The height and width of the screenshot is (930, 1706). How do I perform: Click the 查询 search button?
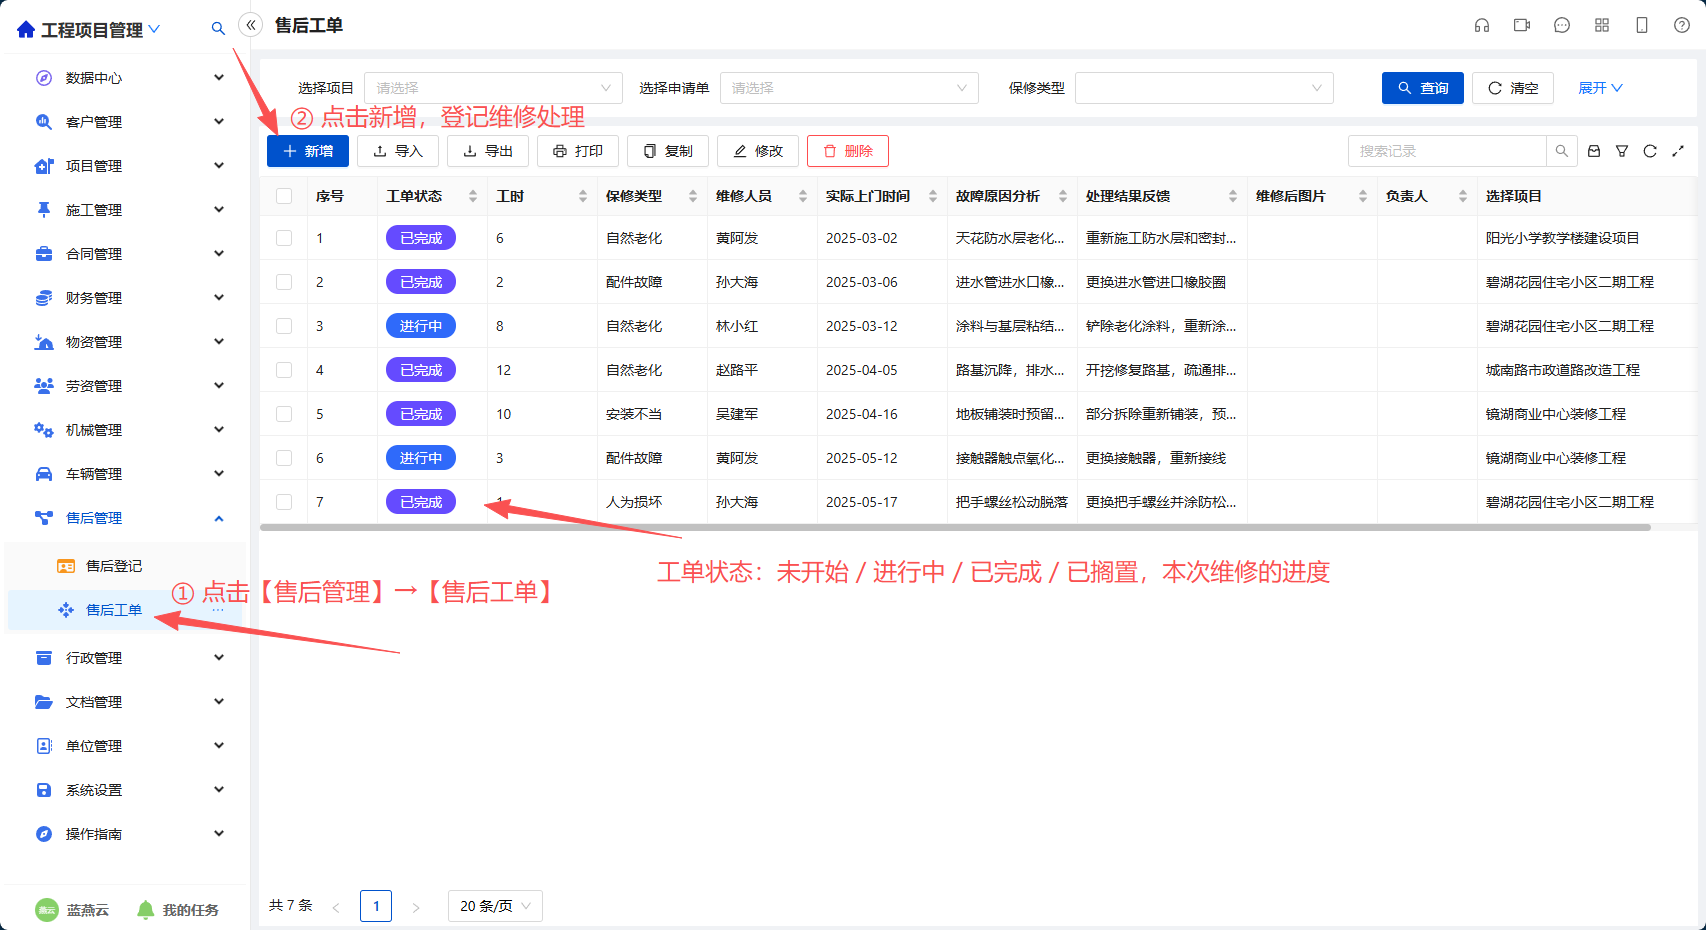tap(1423, 88)
